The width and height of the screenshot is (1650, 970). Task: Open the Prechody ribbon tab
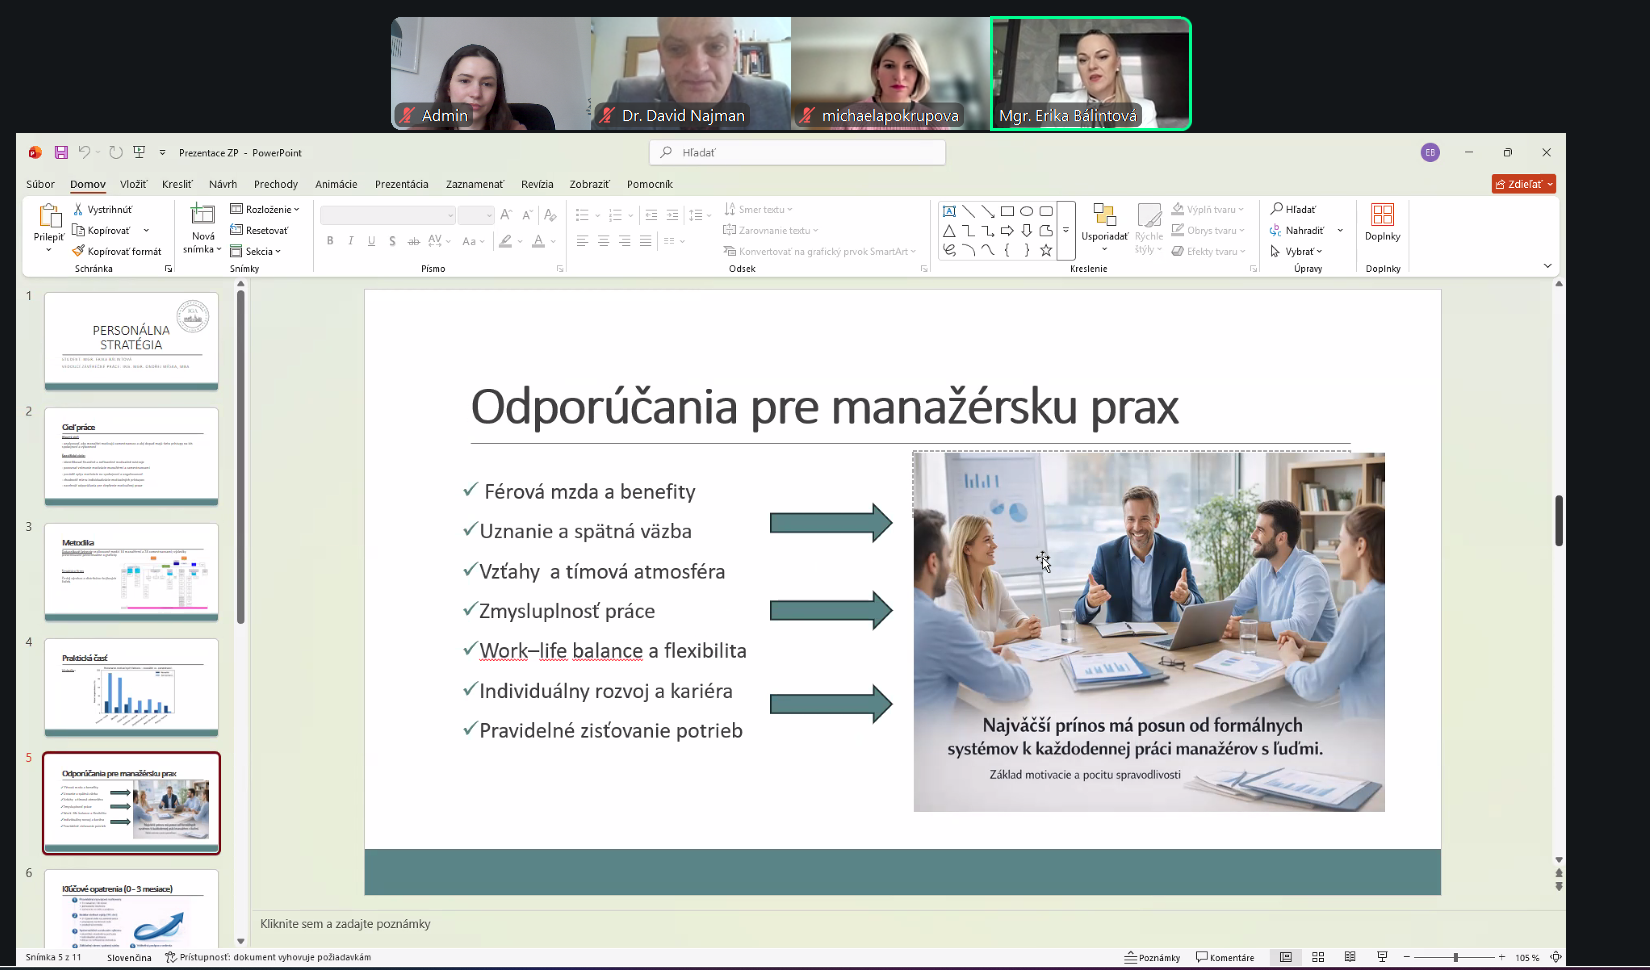click(x=276, y=184)
